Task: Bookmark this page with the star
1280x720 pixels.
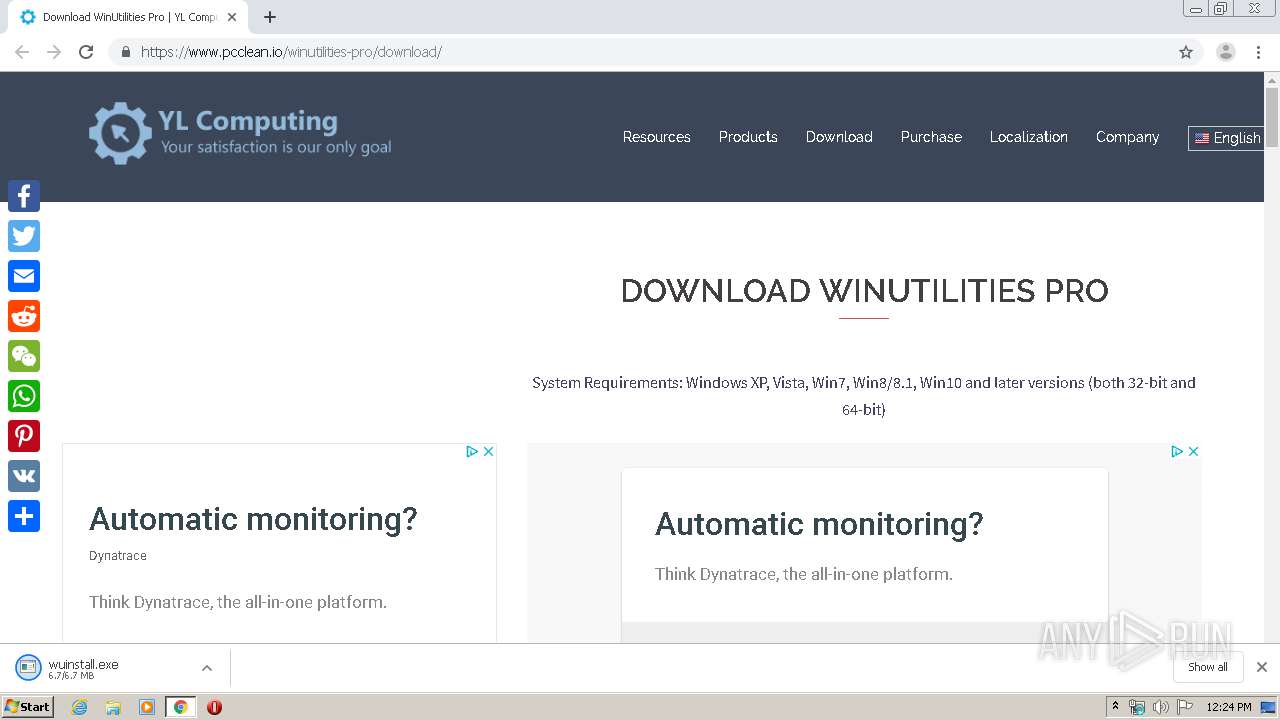Action: [x=1186, y=52]
